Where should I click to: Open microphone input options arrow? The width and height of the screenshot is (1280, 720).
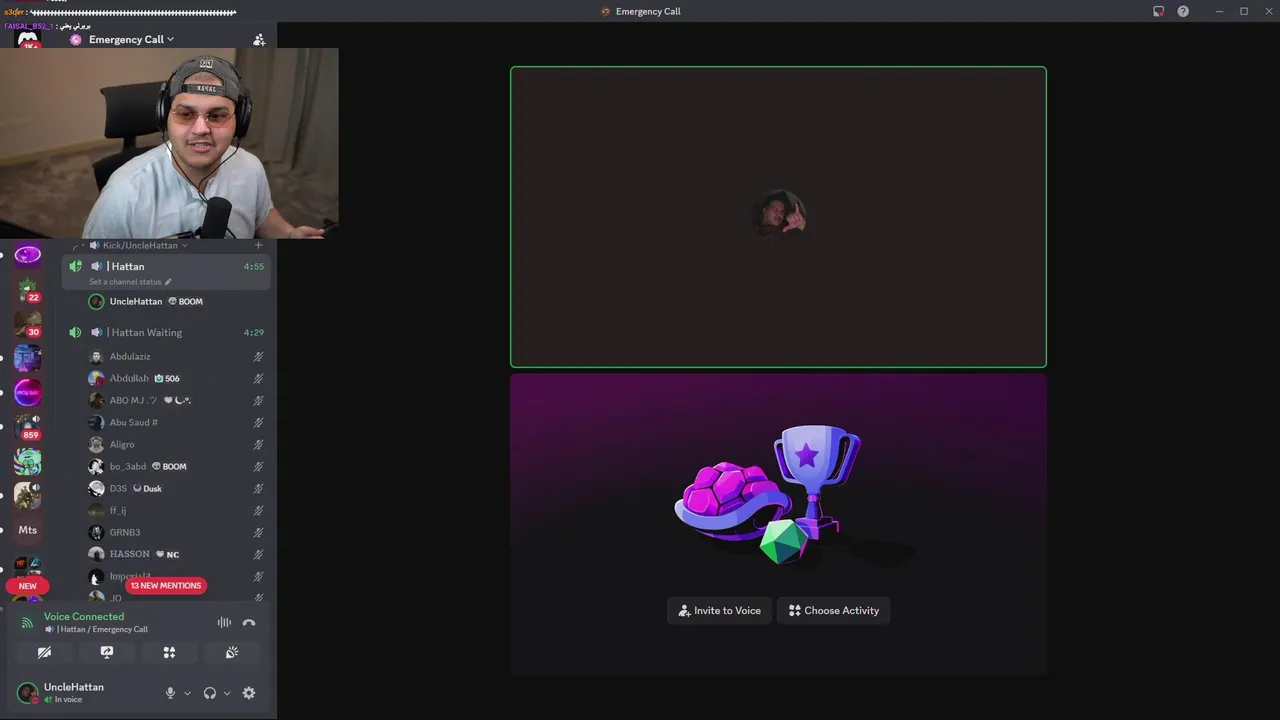coord(187,693)
